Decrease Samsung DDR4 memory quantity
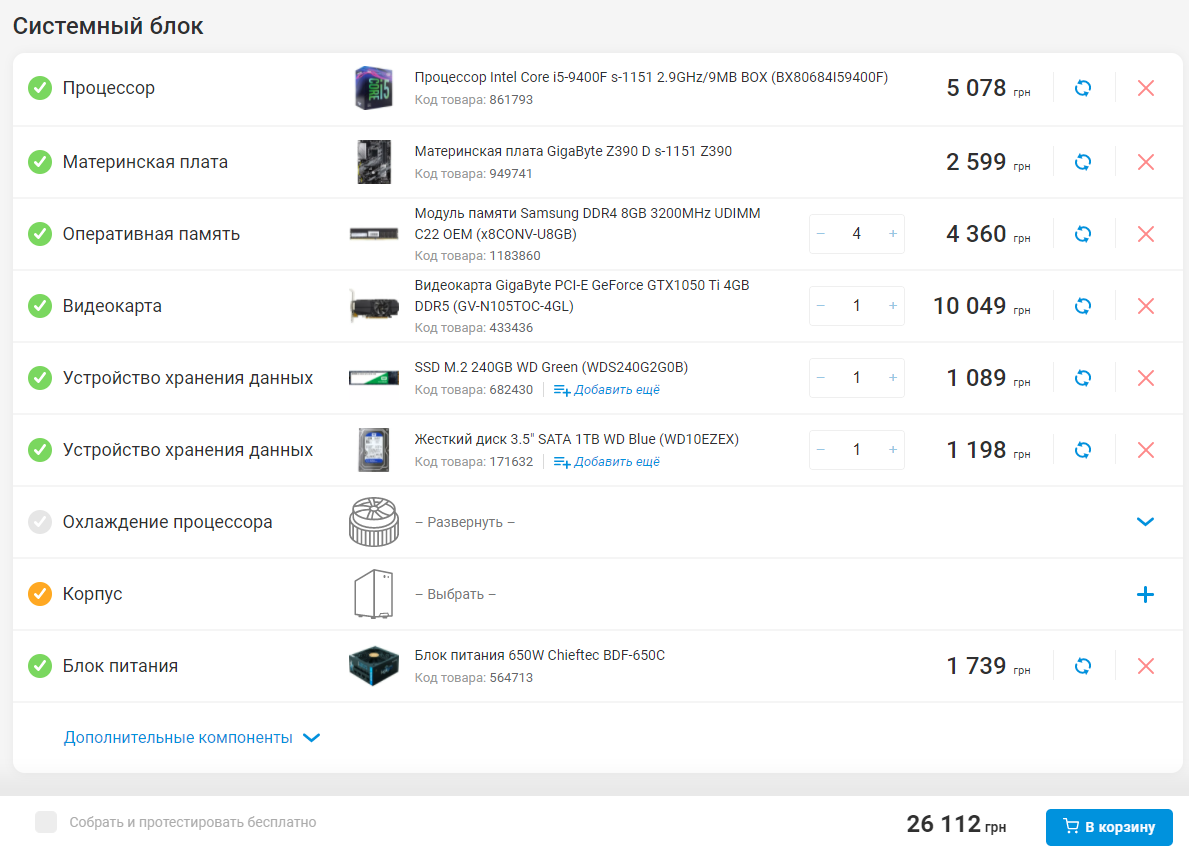1189x851 pixels. pos(820,234)
